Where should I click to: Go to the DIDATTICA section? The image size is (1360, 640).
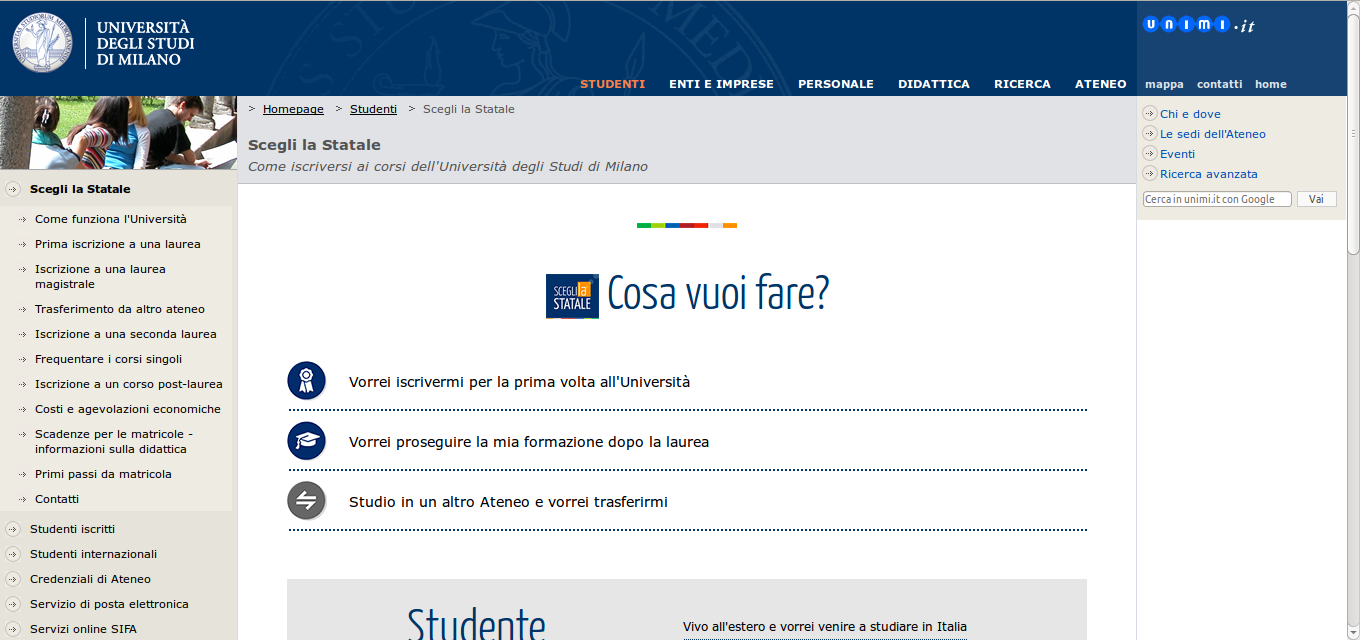934,84
